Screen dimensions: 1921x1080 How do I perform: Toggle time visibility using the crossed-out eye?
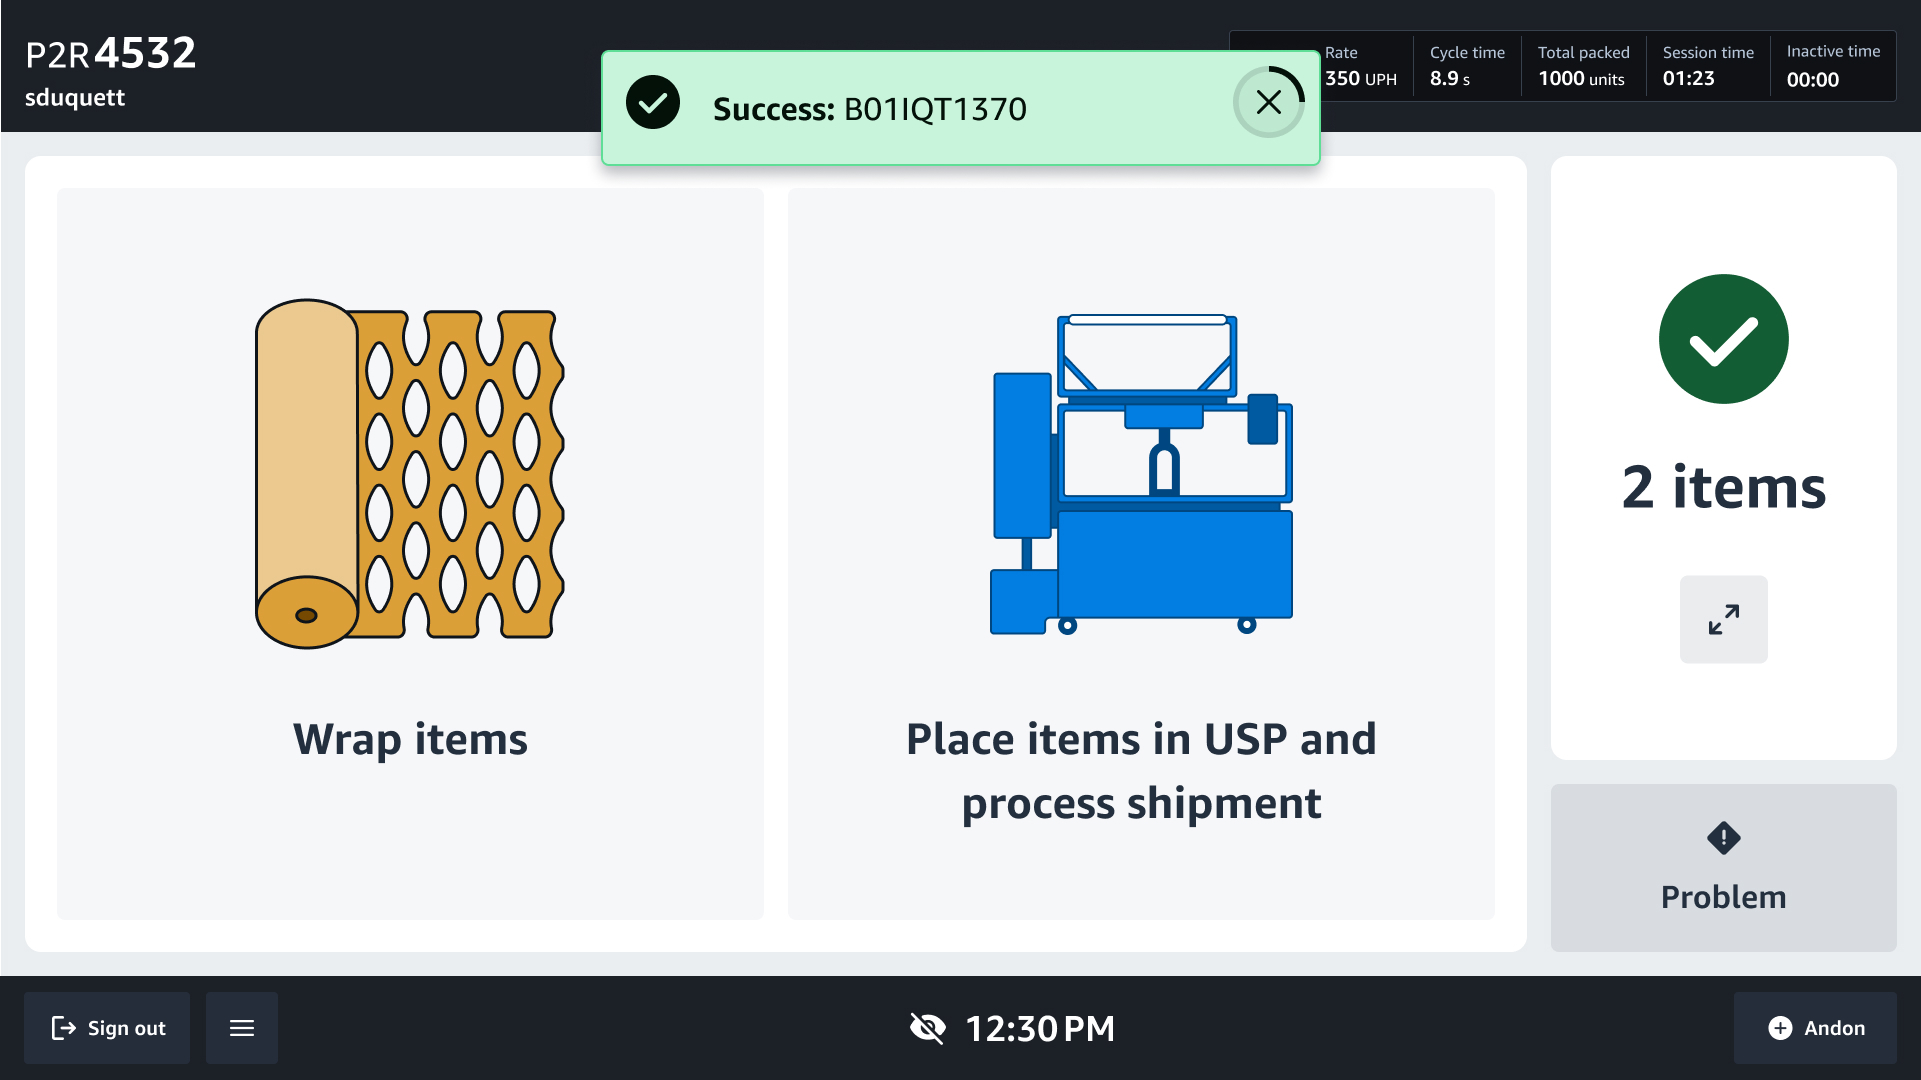(x=927, y=1027)
